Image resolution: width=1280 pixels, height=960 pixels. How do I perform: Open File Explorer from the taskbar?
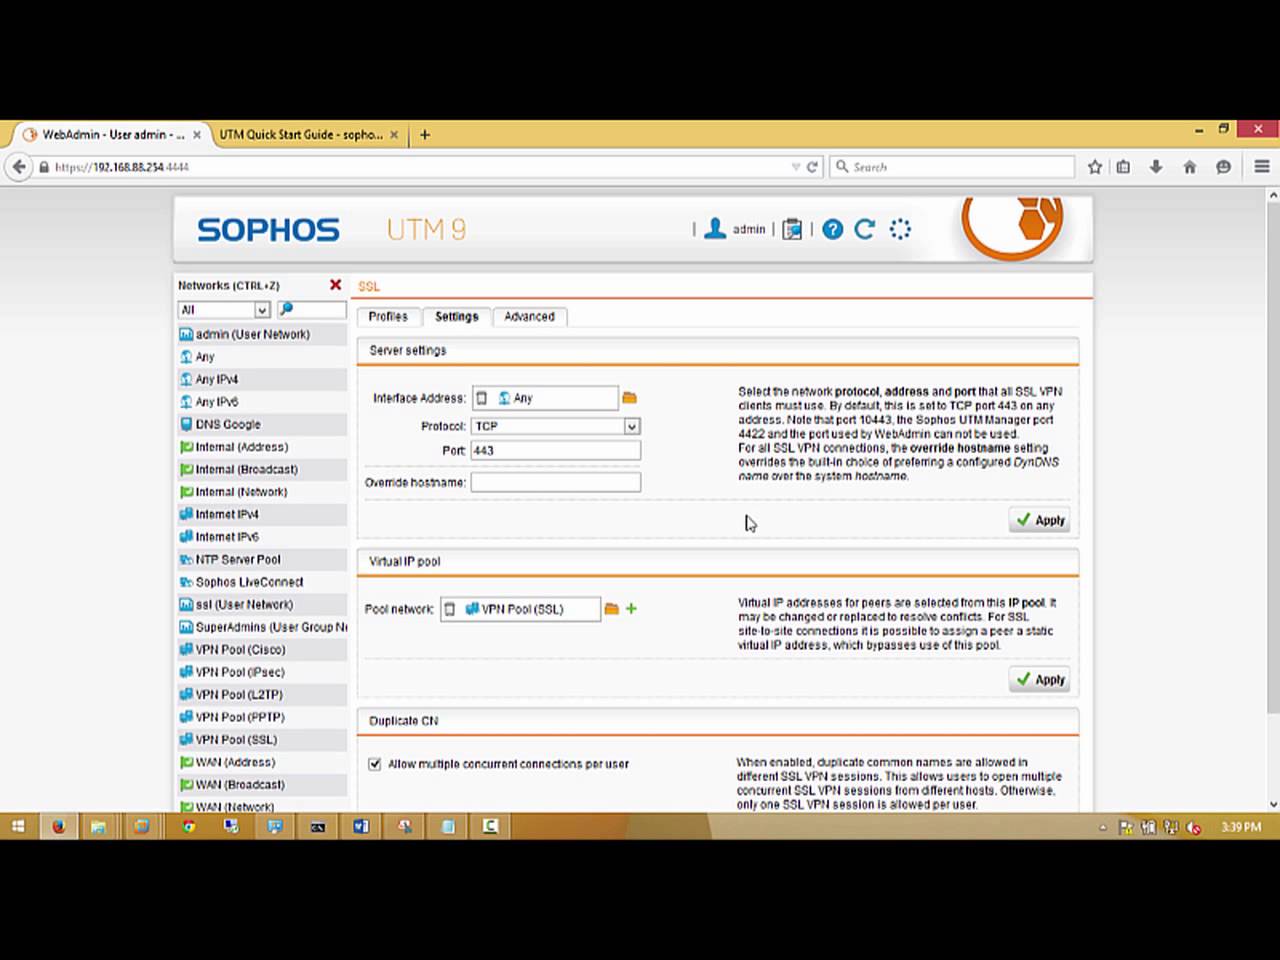point(98,826)
